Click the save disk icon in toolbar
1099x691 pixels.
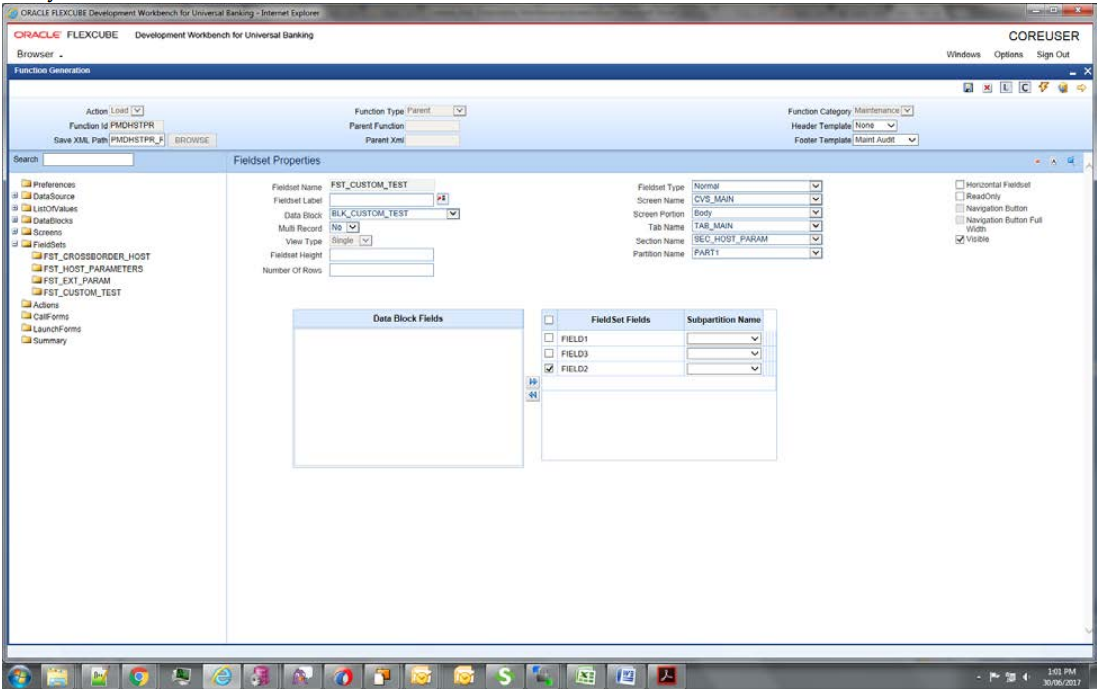[x=968, y=88]
